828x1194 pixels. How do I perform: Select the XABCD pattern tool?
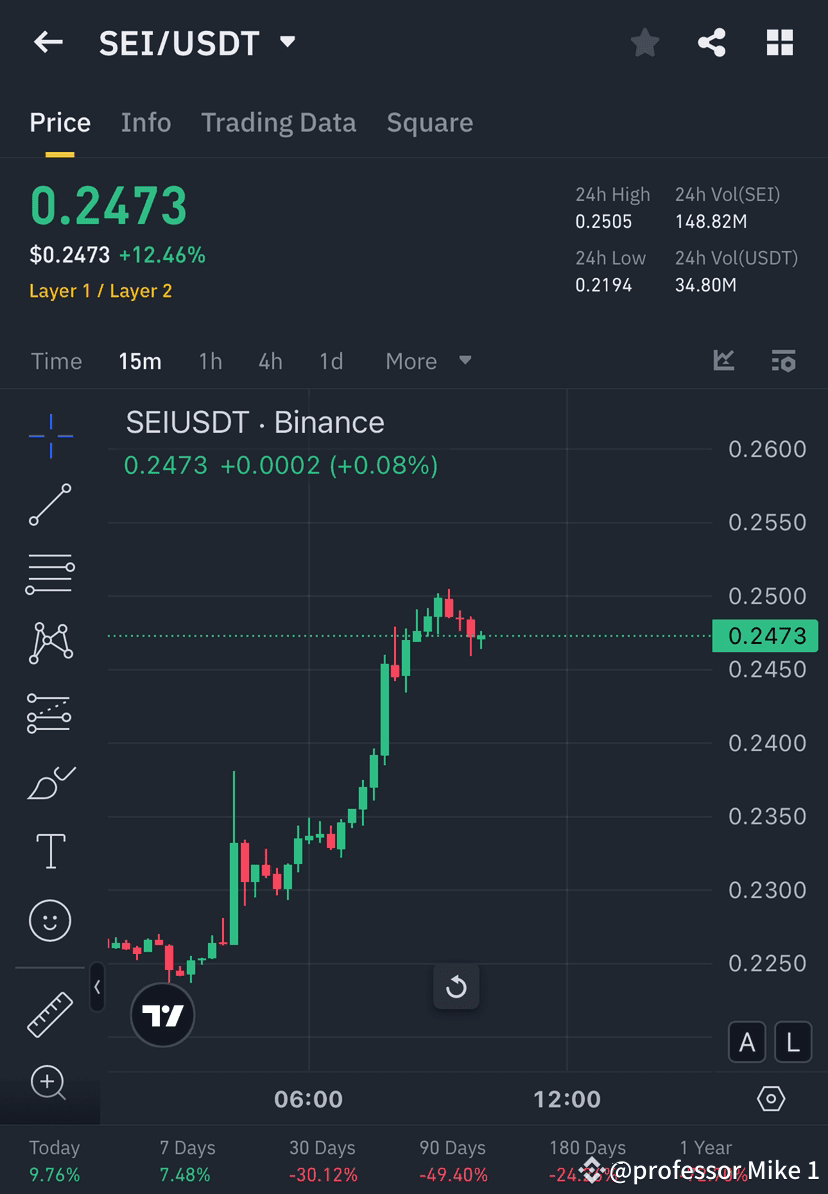[x=50, y=643]
